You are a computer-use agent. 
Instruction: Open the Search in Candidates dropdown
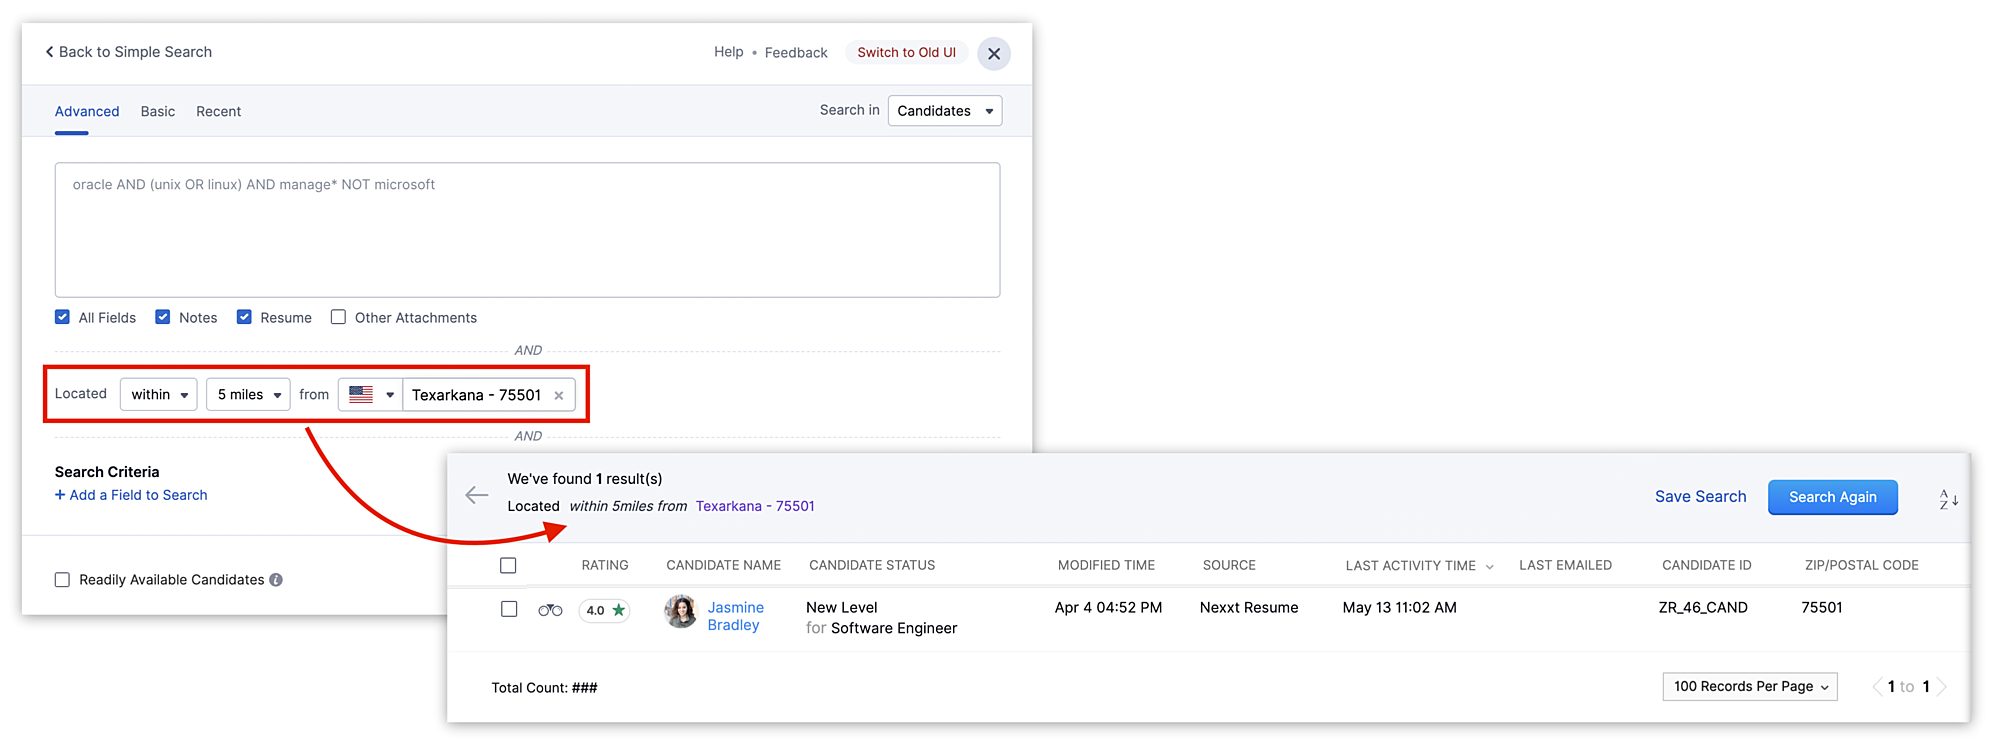coord(944,111)
